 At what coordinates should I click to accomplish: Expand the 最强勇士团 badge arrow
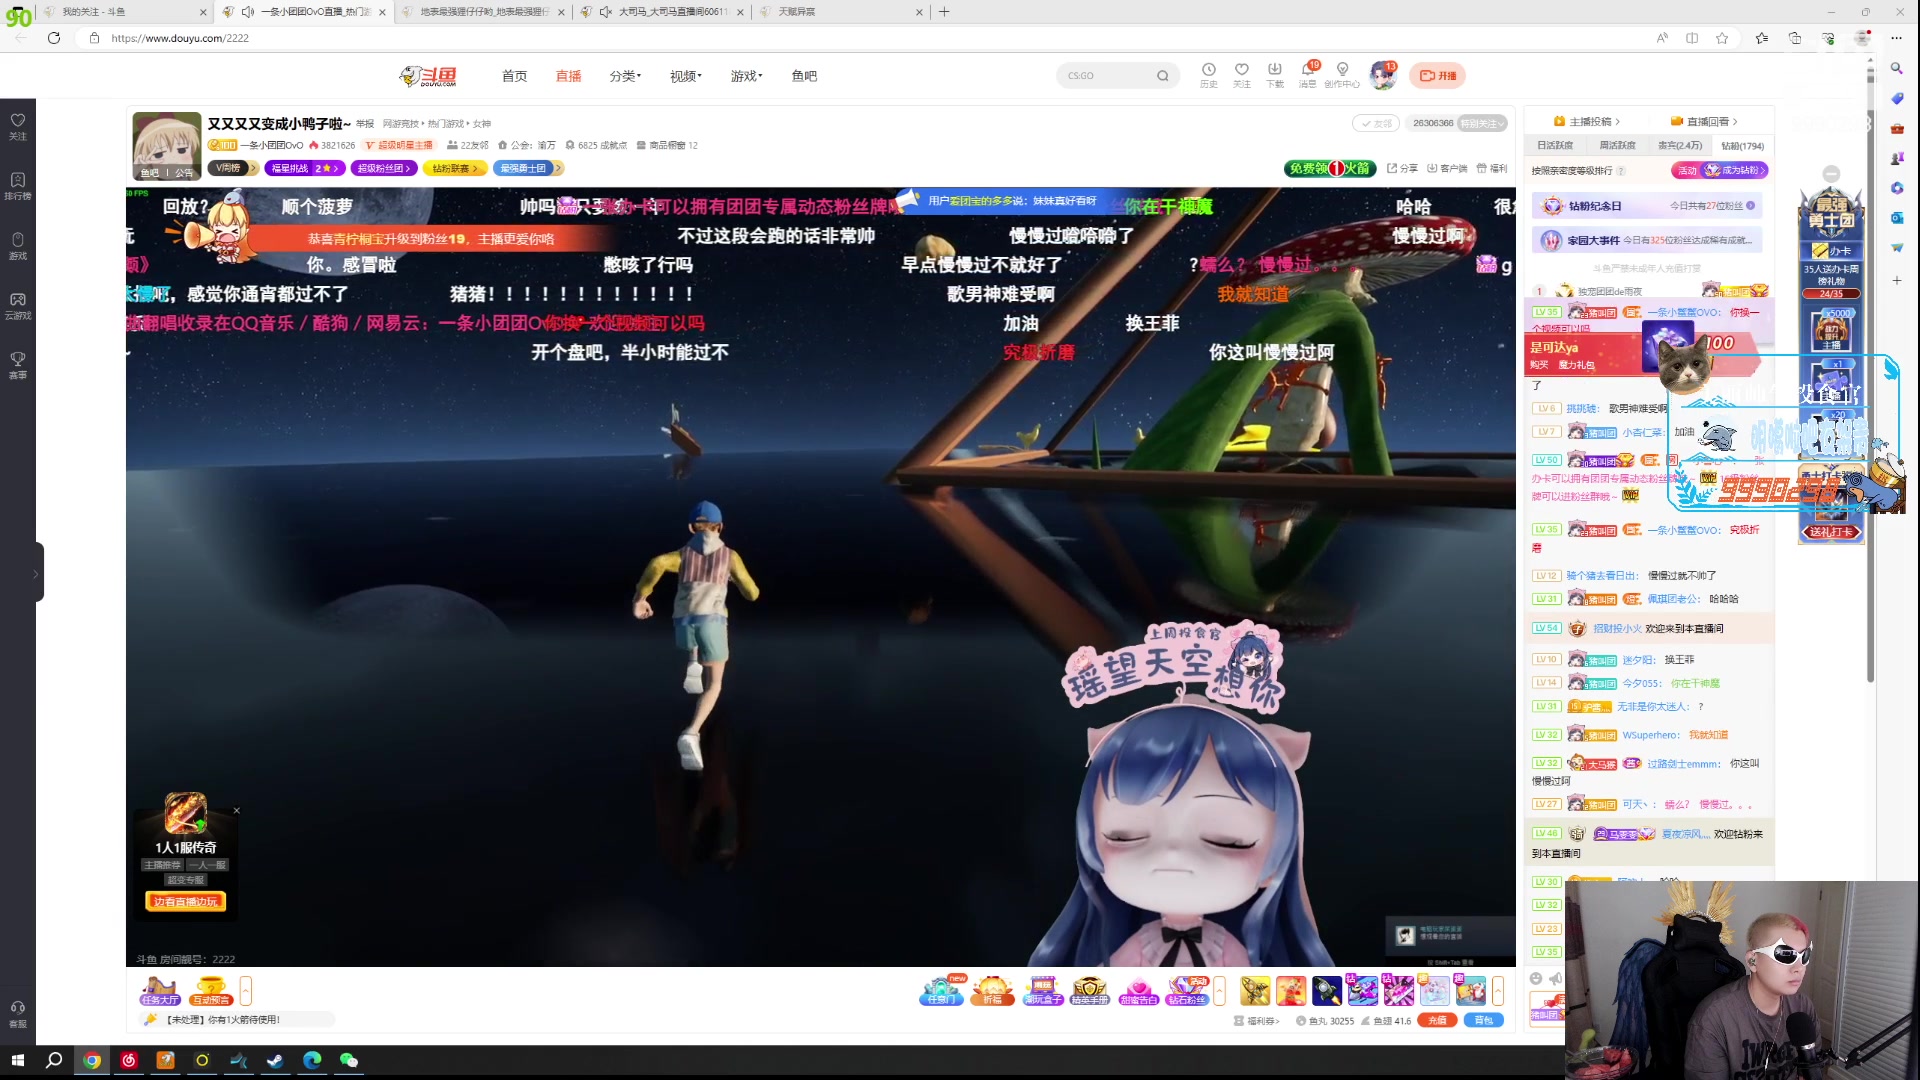pyautogui.click(x=557, y=168)
